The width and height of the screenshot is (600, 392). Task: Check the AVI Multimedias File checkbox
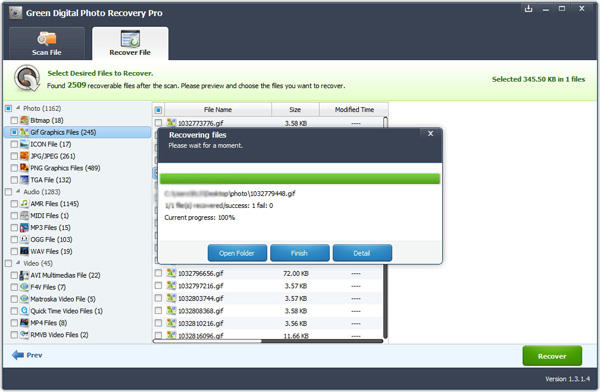point(14,275)
